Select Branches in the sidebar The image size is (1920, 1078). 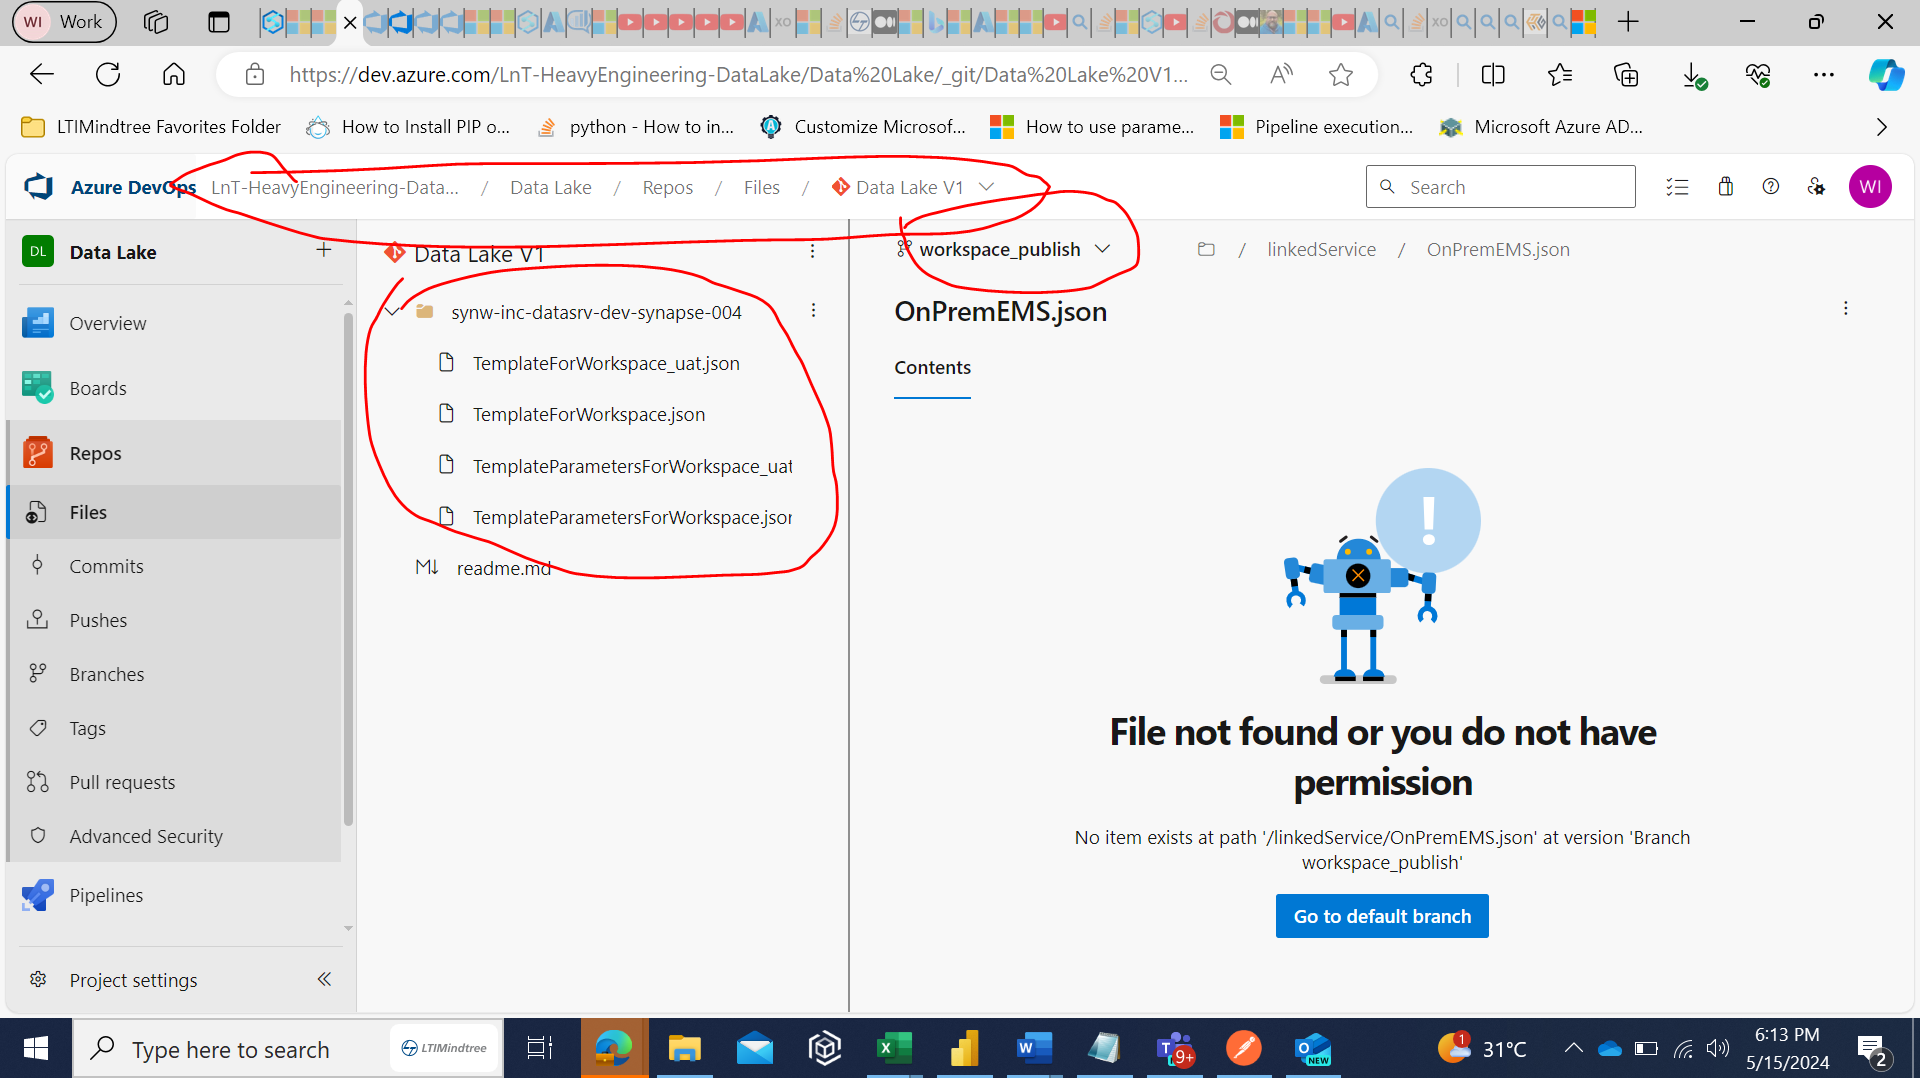[x=106, y=673]
